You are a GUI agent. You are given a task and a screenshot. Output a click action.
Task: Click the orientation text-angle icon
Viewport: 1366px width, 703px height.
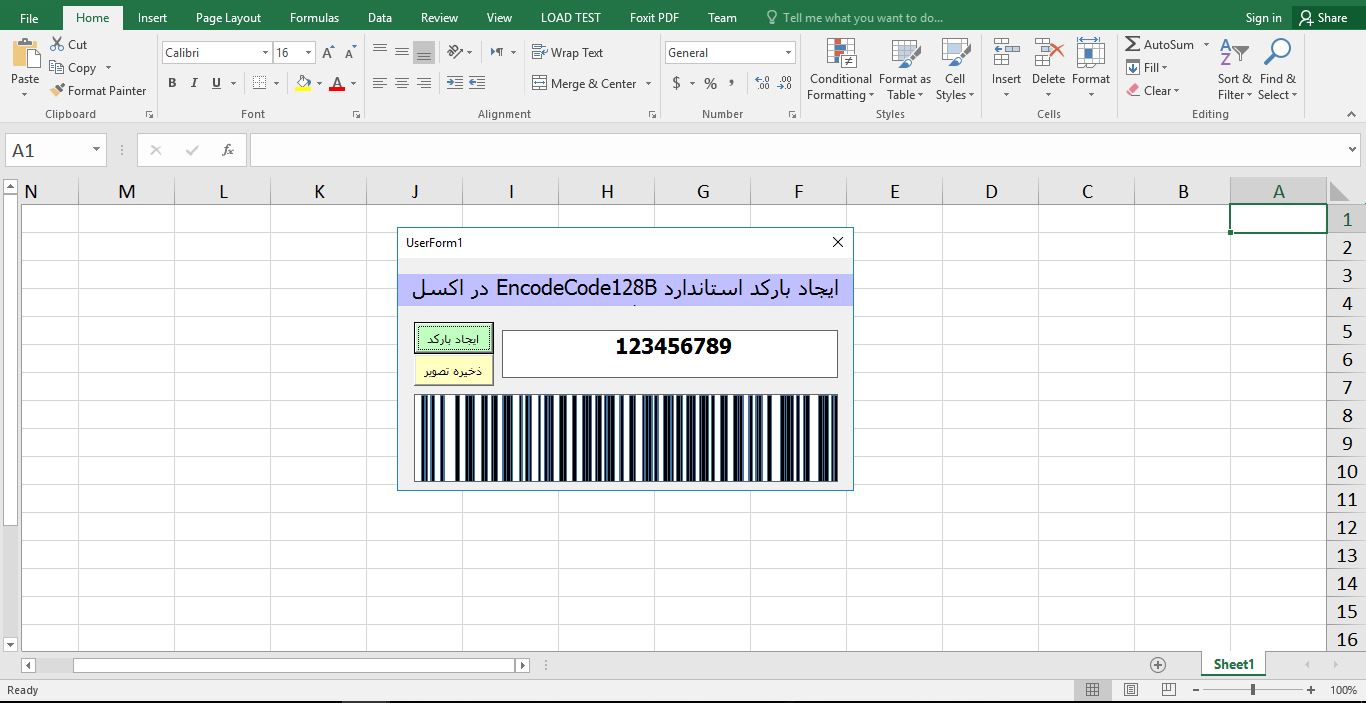pyautogui.click(x=455, y=52)
